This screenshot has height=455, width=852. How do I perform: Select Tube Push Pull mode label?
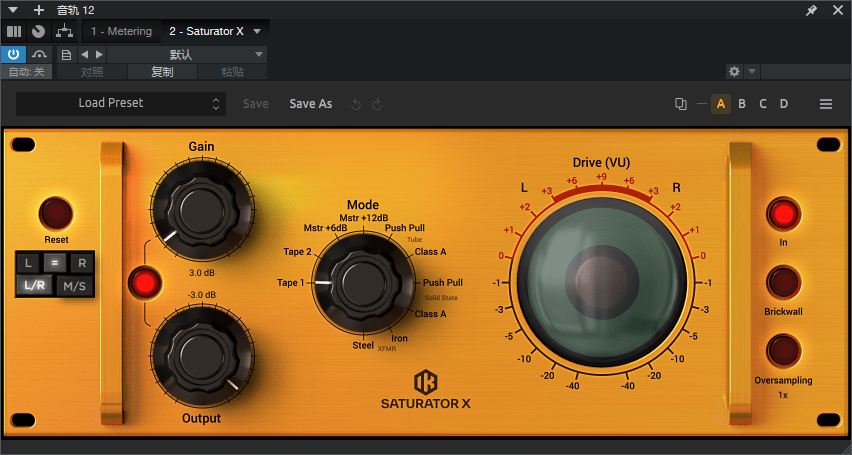(x=405, y=228)
